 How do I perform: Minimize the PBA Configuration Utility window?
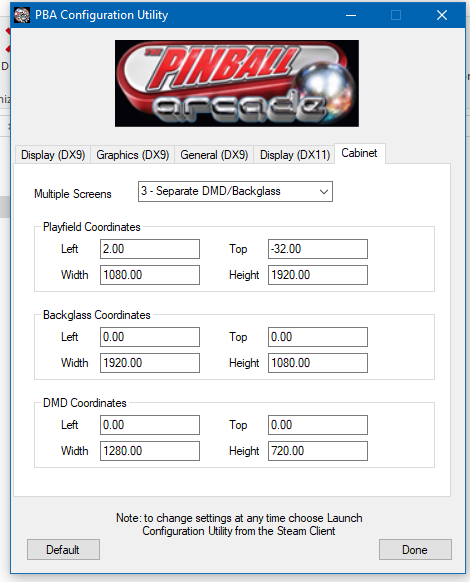[351, 15]
